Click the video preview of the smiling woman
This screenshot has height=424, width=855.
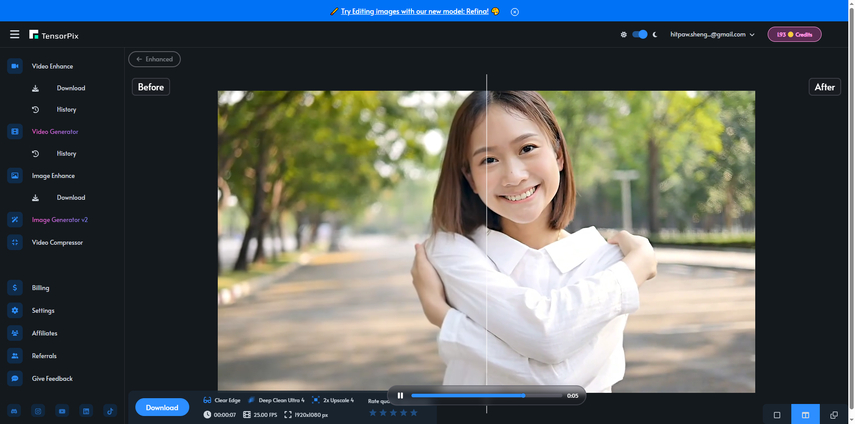(x=486, y=241)
